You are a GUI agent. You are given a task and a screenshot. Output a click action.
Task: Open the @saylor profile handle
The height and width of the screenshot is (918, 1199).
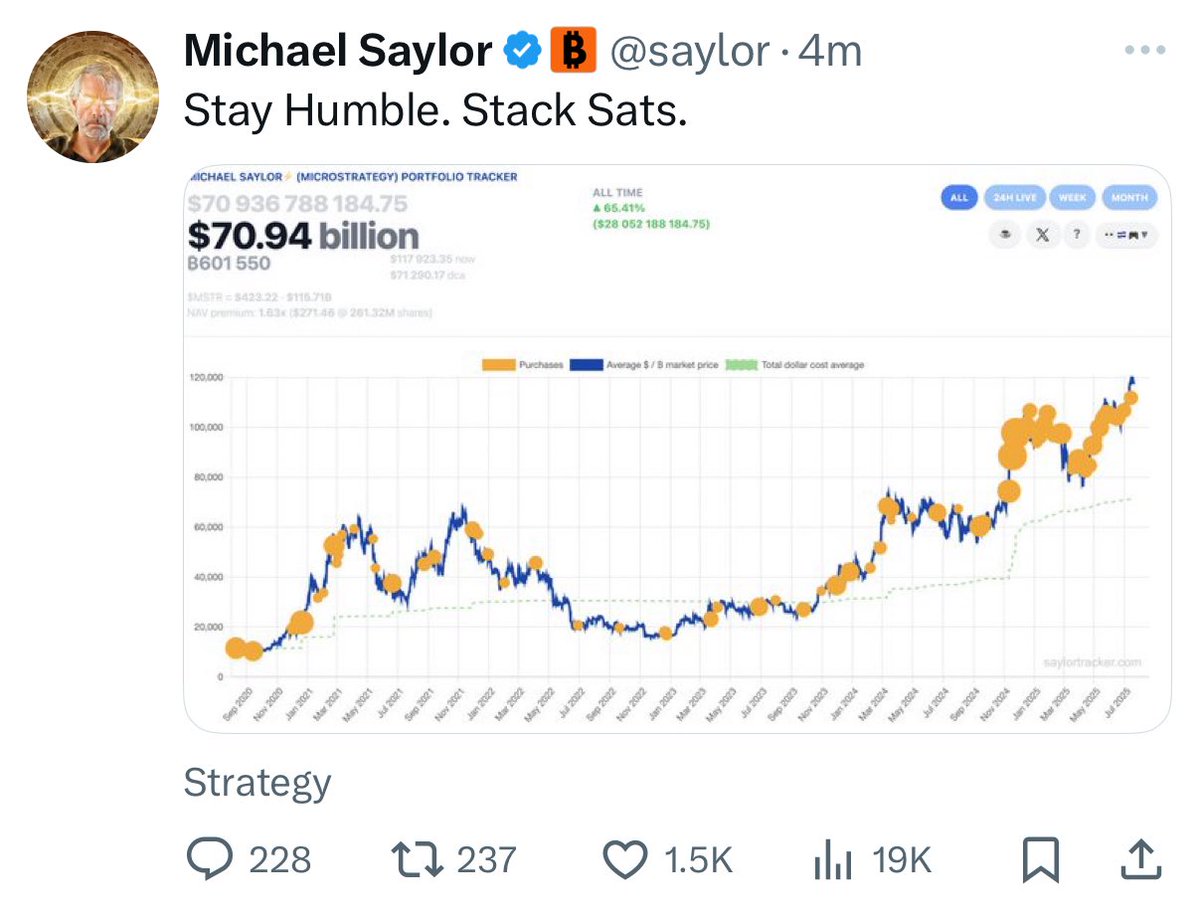[x=690, y=52]
